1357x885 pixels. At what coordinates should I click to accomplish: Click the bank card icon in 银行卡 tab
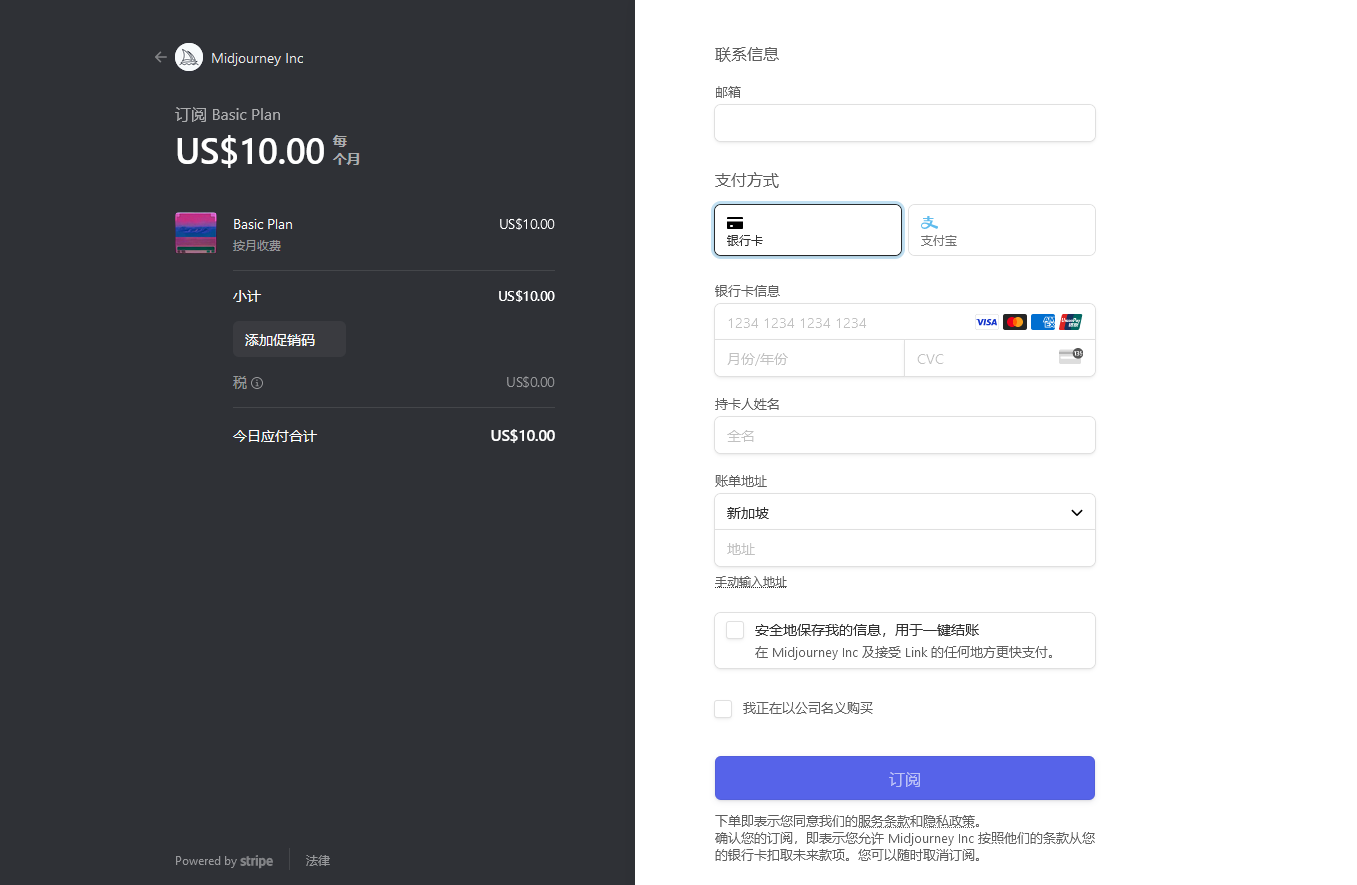click(735, 222)
